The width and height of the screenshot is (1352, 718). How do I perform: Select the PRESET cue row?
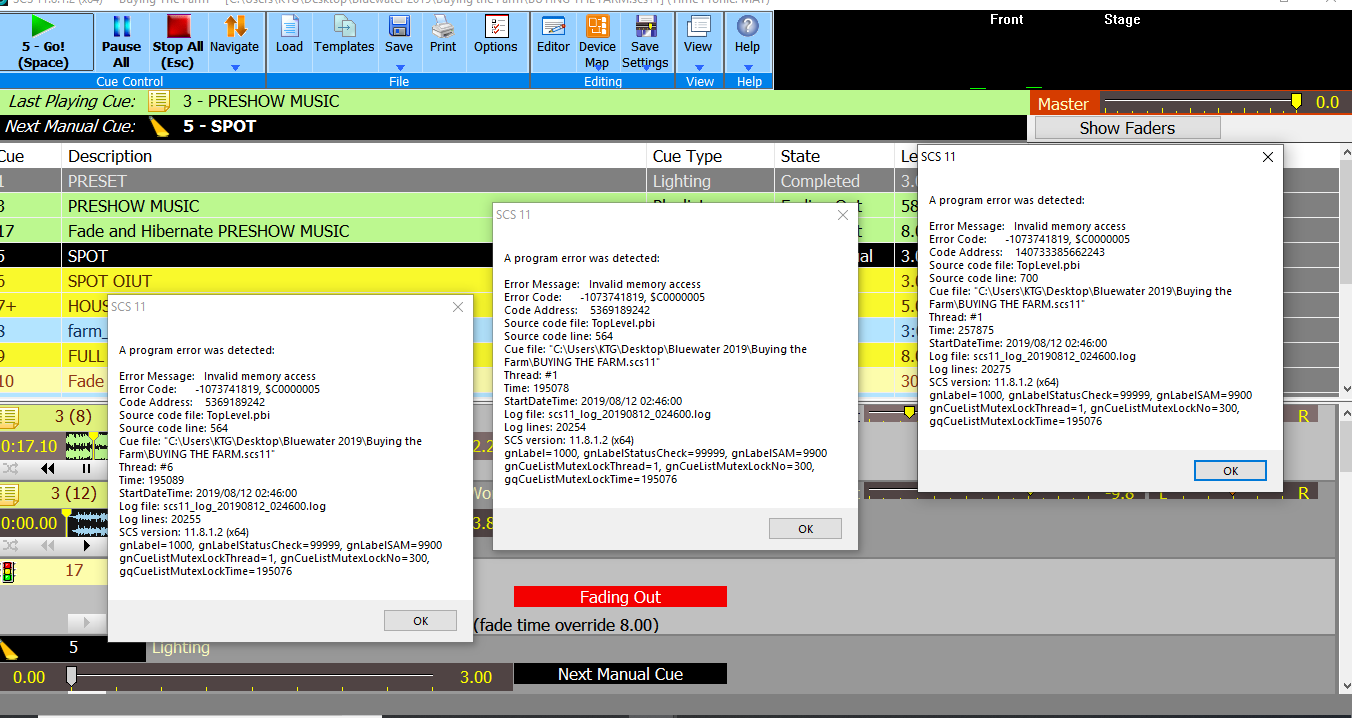click(300, 181)
